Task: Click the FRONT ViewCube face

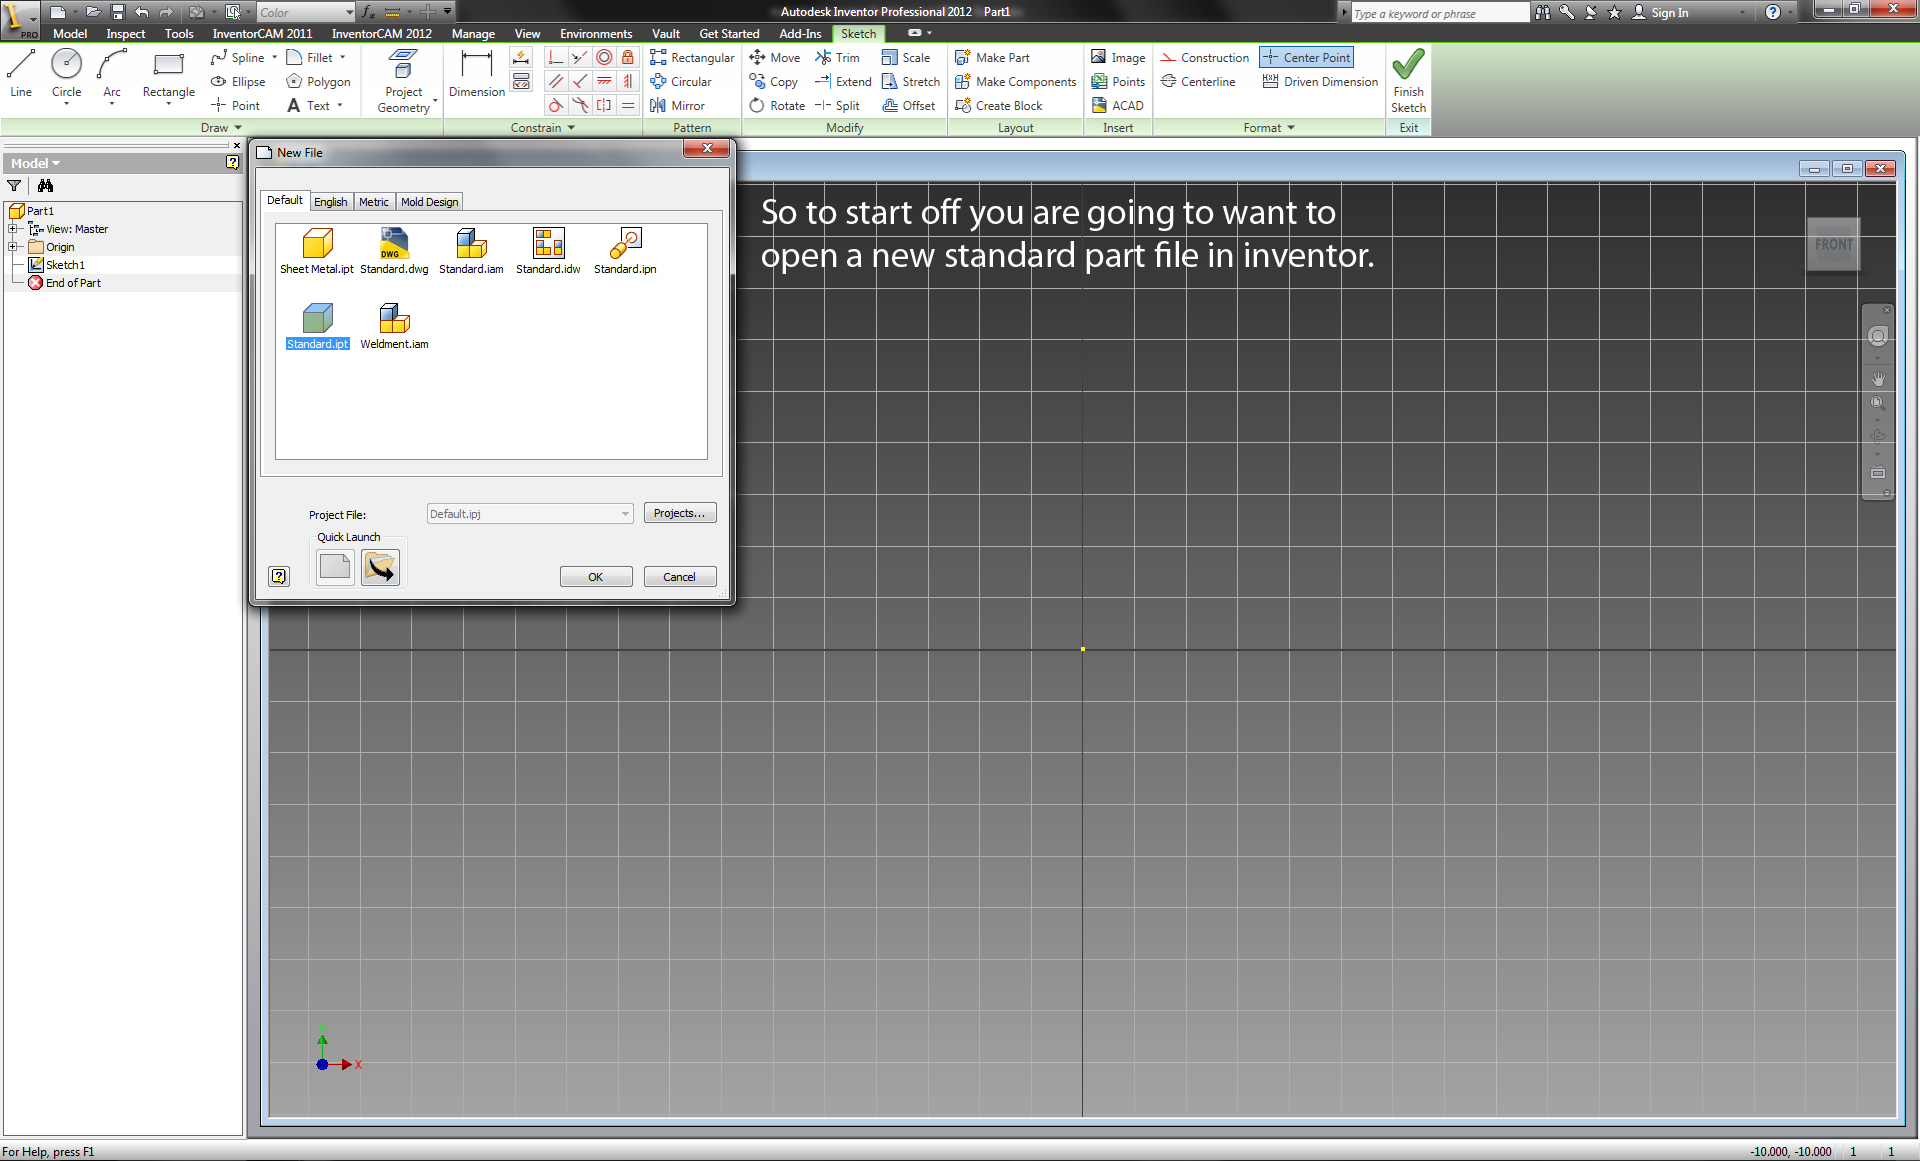Action: (x=1833, y=244)
